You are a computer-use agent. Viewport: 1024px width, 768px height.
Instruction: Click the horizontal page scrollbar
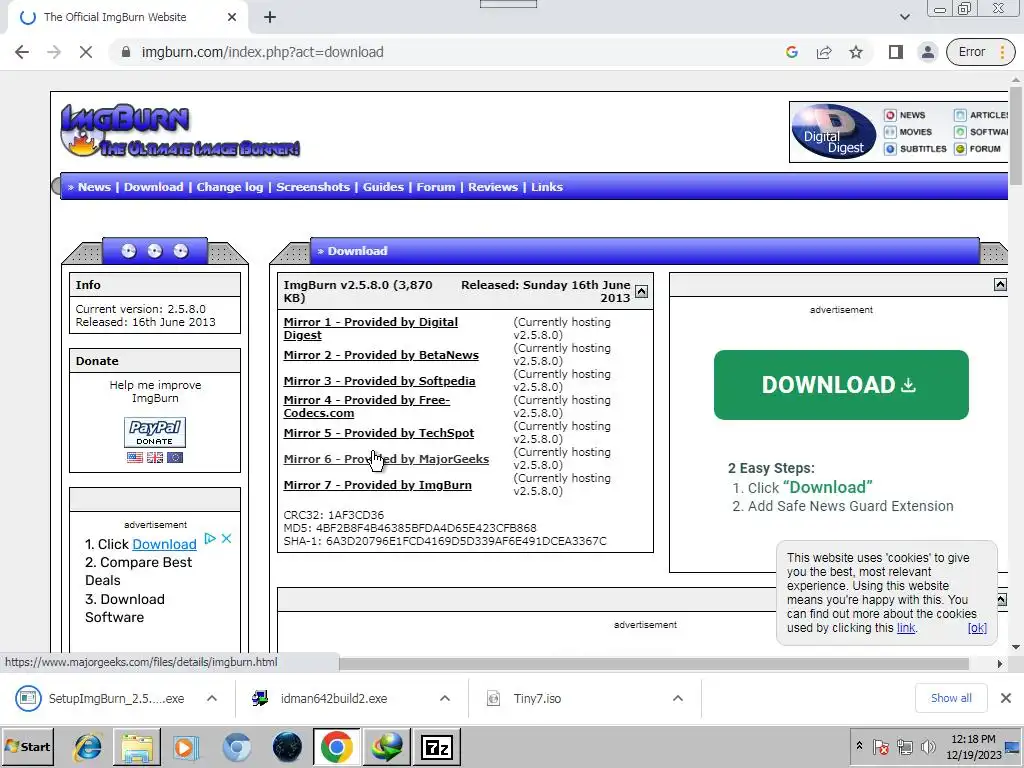pos(654,664)
